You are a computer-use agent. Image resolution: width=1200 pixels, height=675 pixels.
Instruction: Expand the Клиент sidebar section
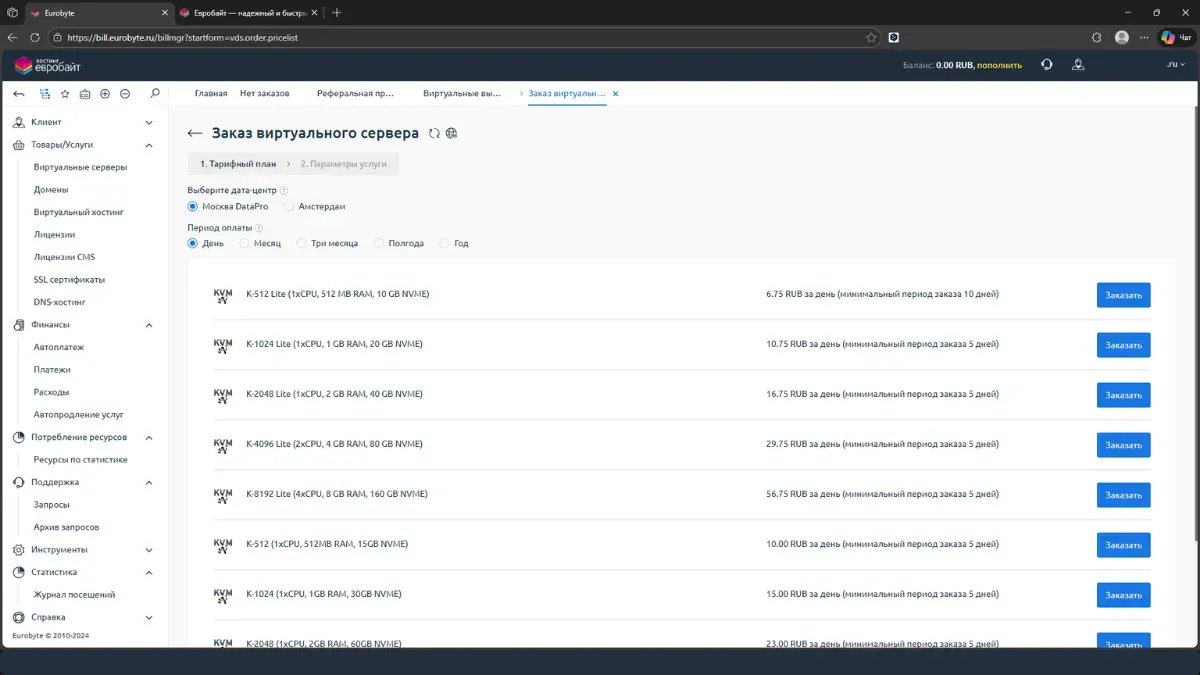point(149,122)
